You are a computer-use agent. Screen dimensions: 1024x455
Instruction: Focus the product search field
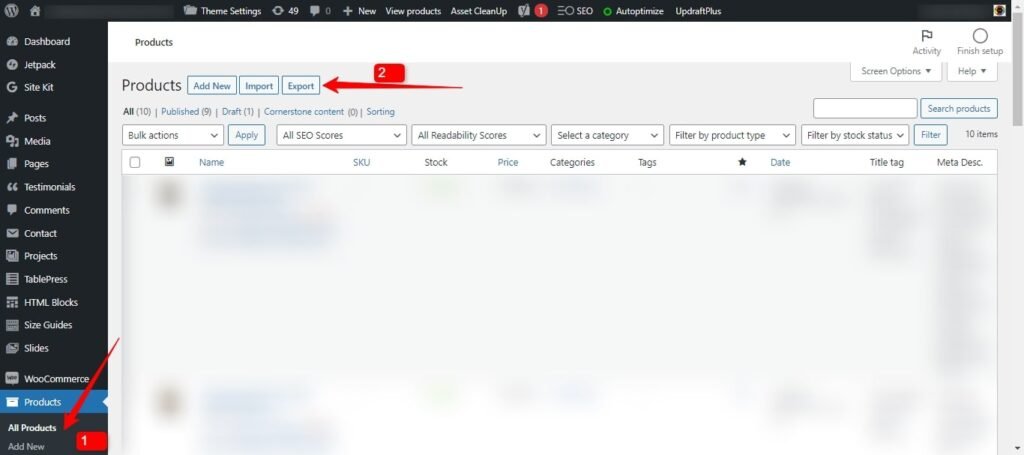click(865, 108)
